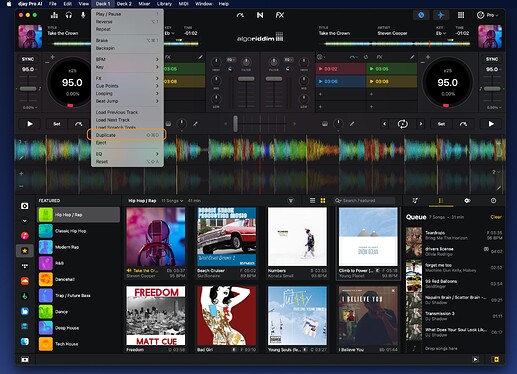
Task: Toggle the preview play button at bottom right
Action: [x=475, y=359]
